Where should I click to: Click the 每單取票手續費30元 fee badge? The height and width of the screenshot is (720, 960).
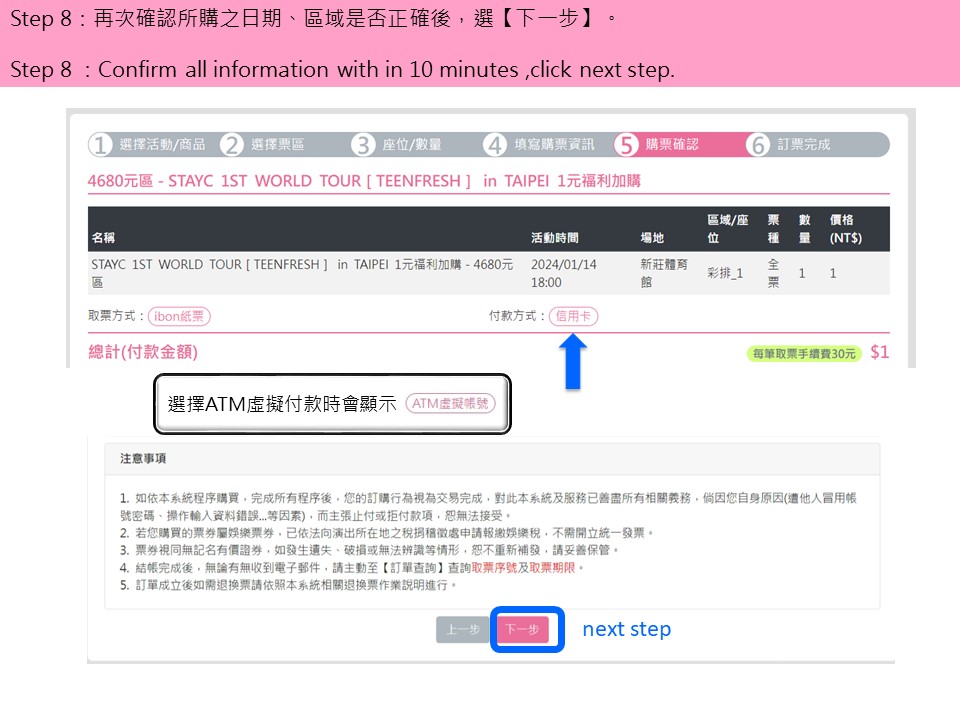[x=803, y=354]
